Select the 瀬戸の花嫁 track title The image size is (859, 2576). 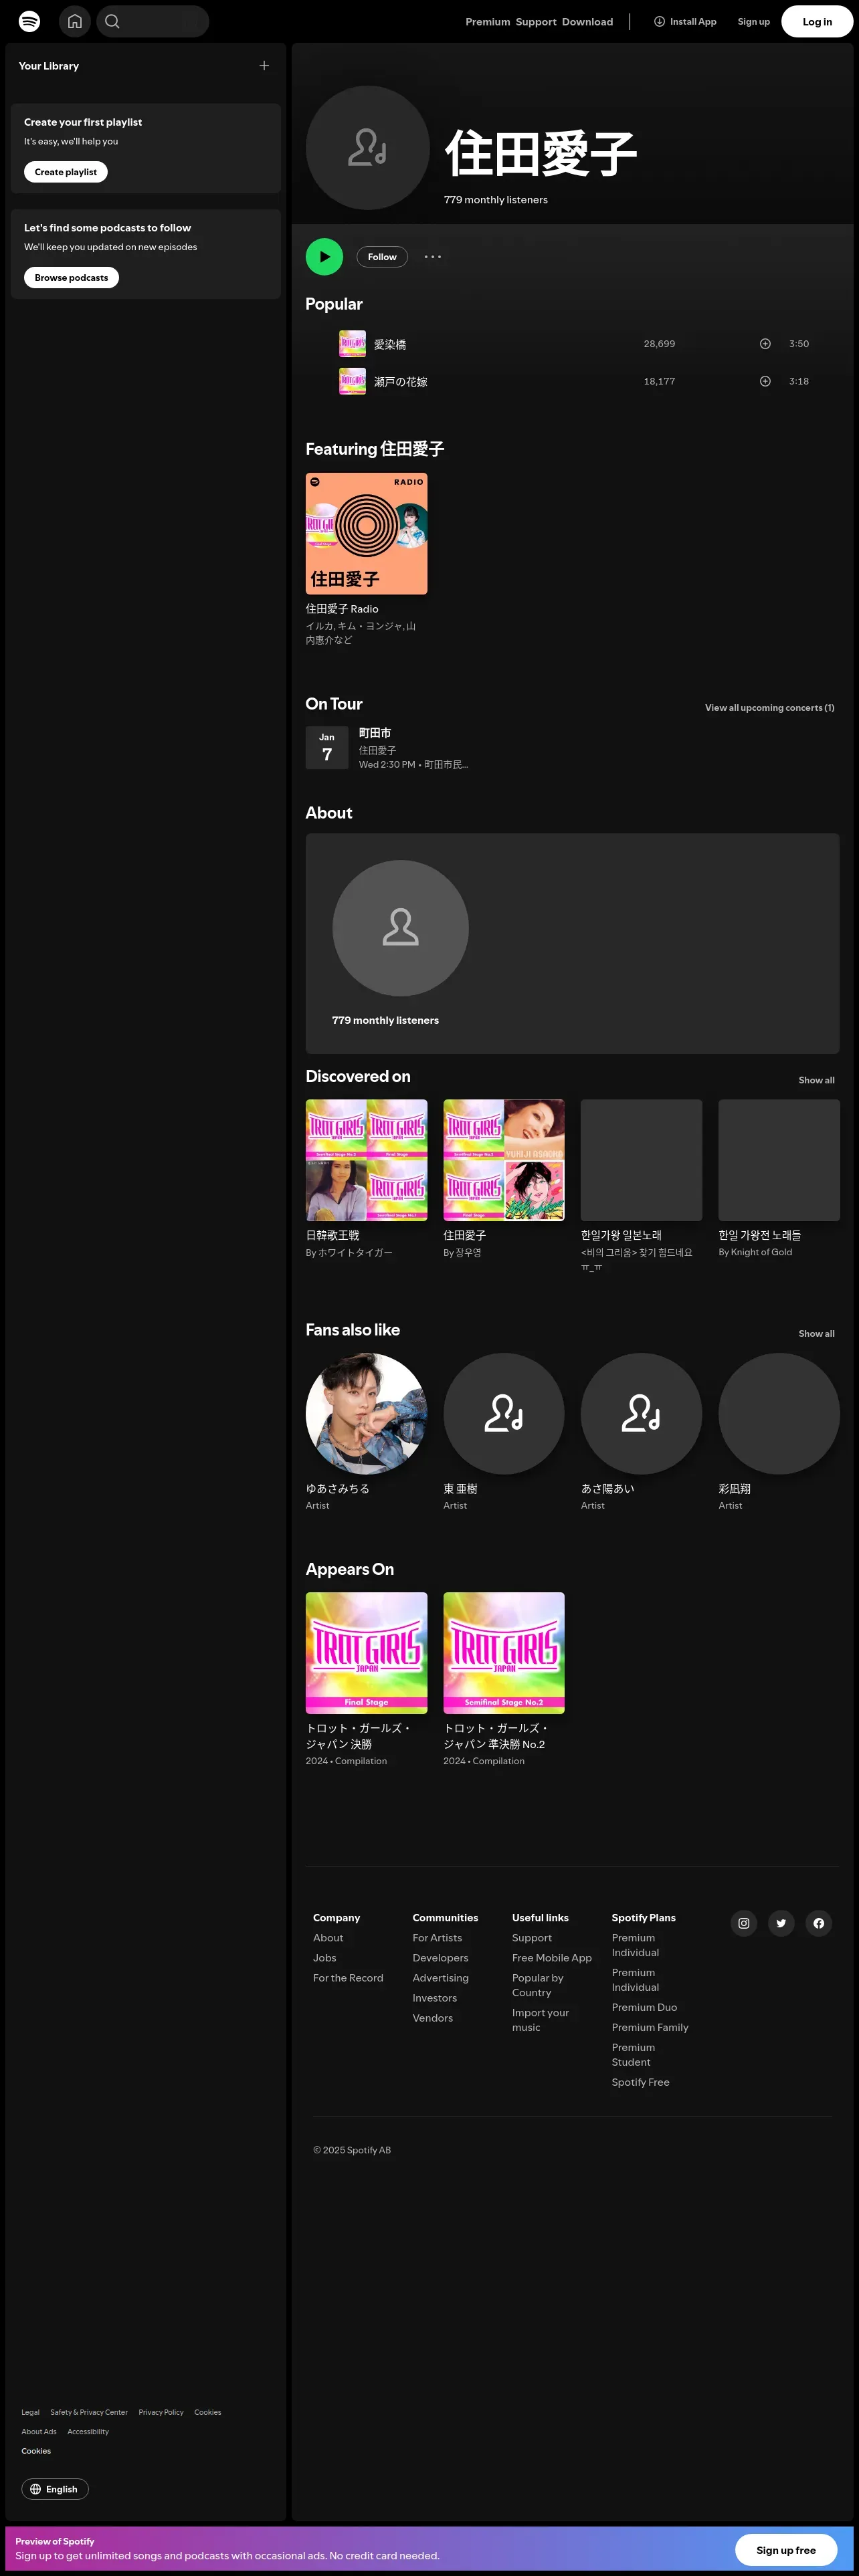(x=401, y=381)
